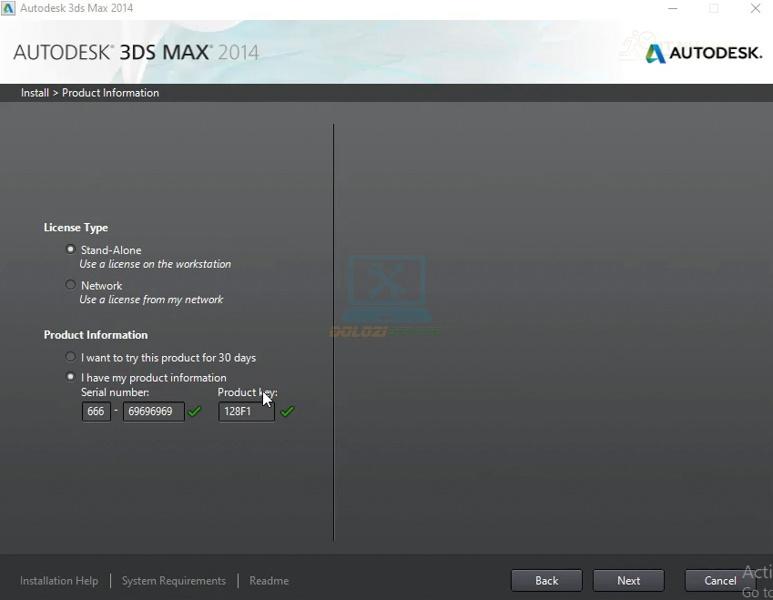773x600 pixels.
Task: Select the Stand-Alone license option
Action: 70,249
